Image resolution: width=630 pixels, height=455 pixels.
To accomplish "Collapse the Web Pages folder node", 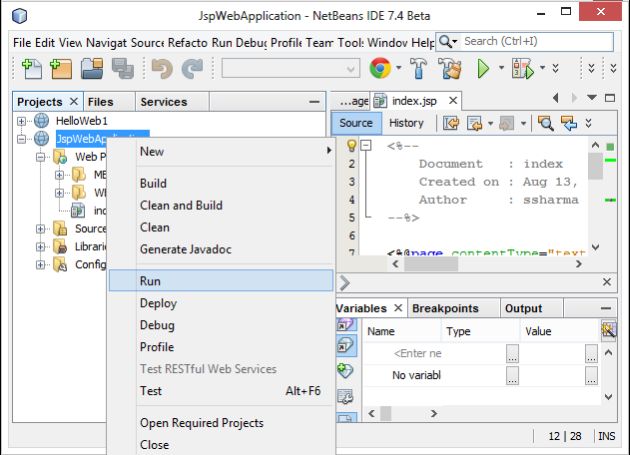I will (x=41, y=157).
